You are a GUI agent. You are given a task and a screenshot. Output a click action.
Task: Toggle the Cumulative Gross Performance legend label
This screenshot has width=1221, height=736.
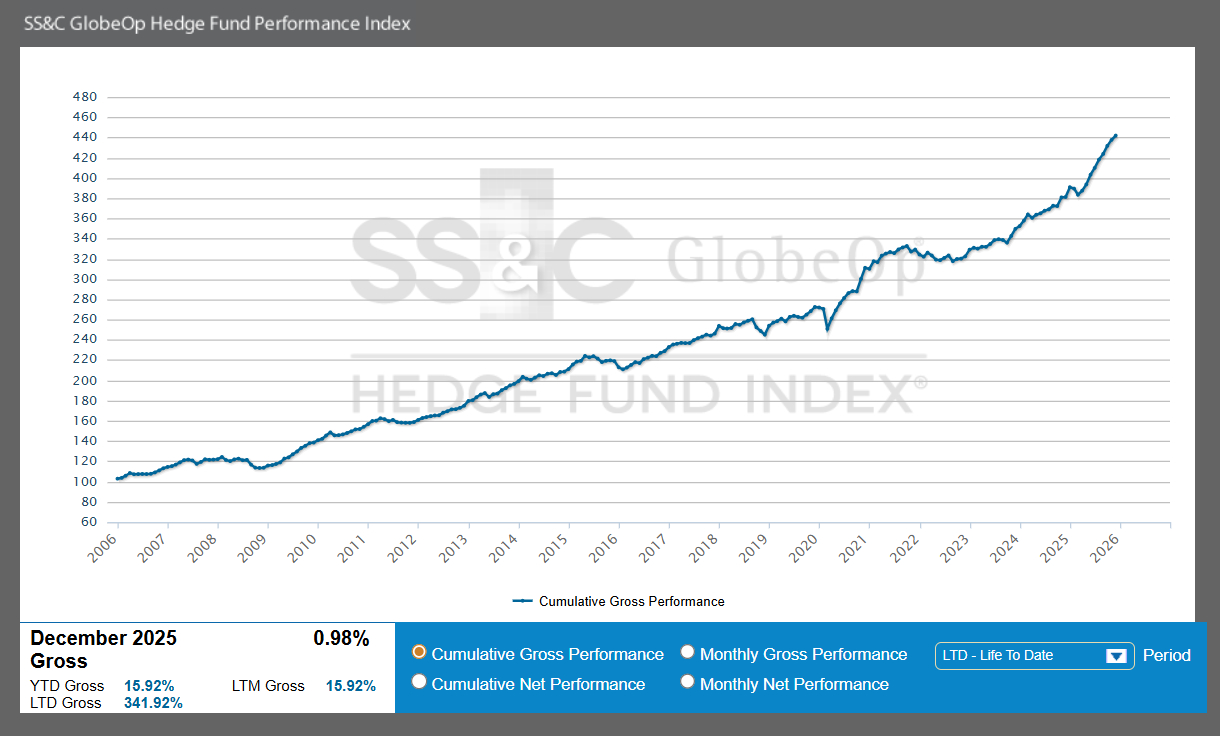coord(631,601)
